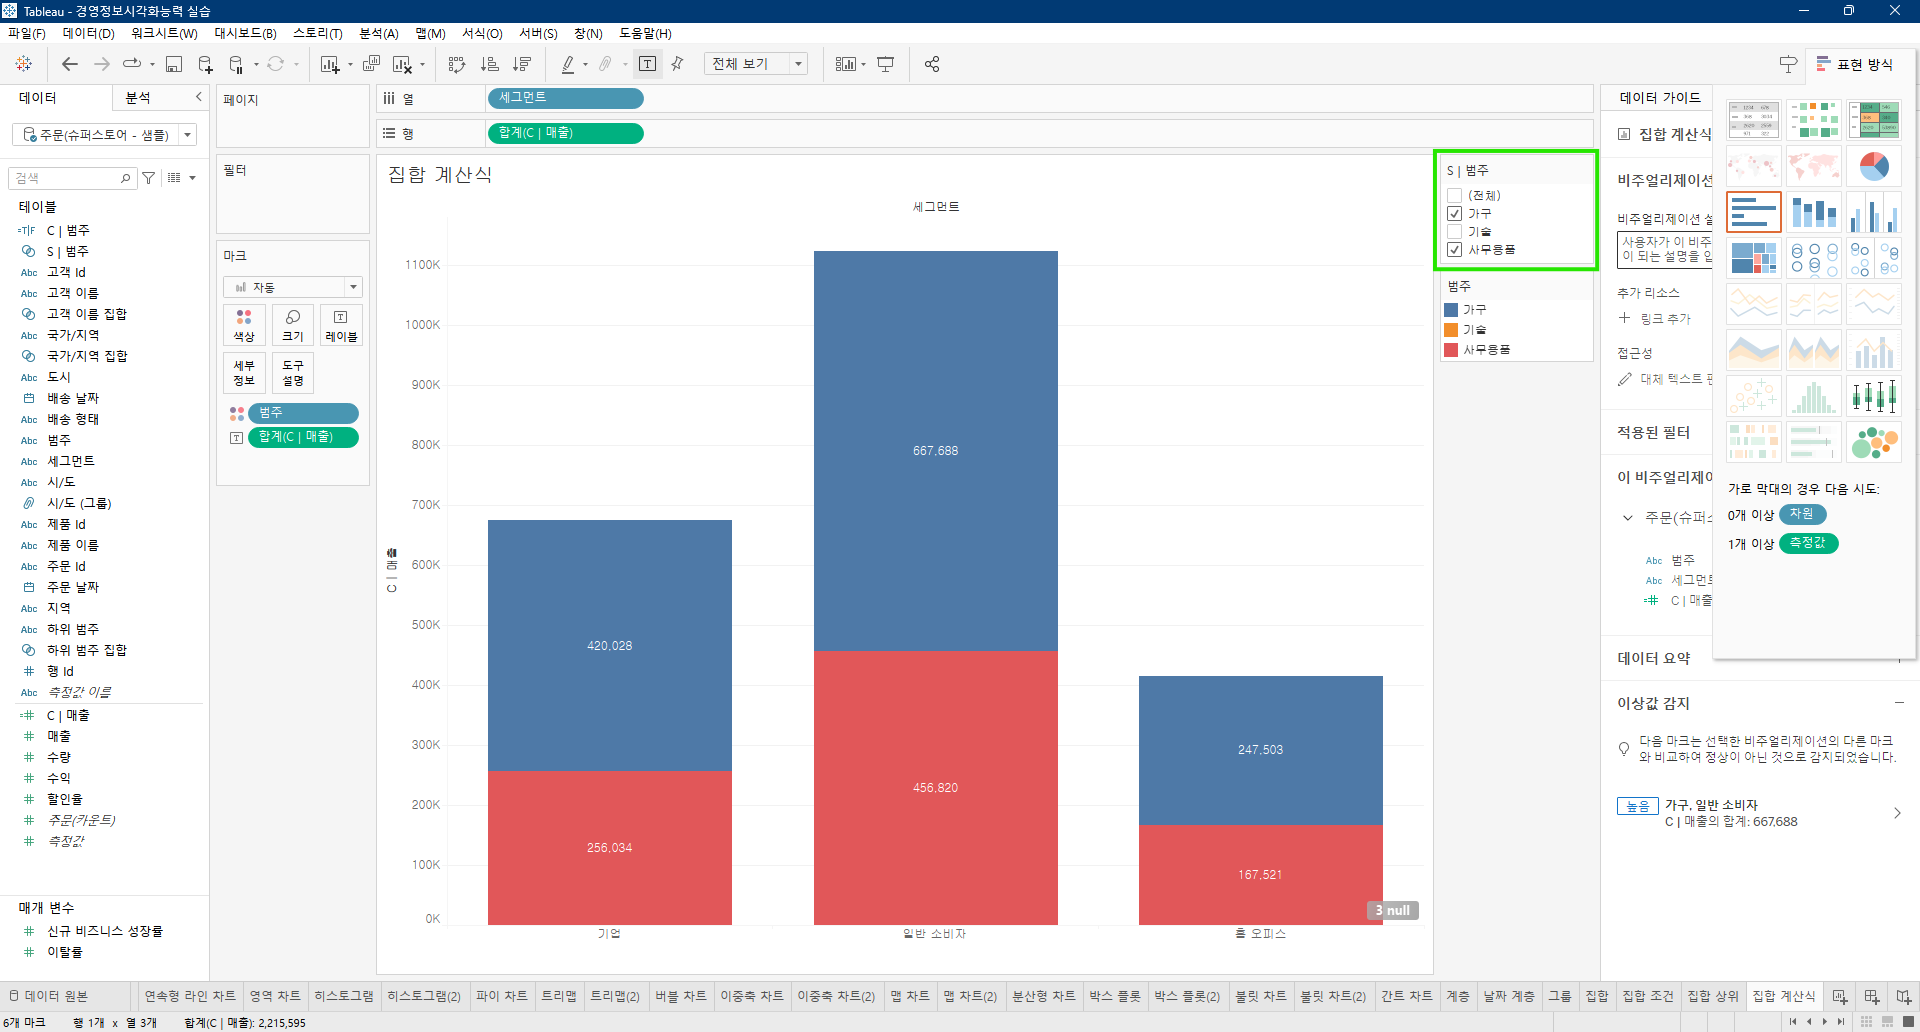Click the fix axes pin icon
The width and height of the screenshot is (1920, 1032).
[x=677, y=64]
